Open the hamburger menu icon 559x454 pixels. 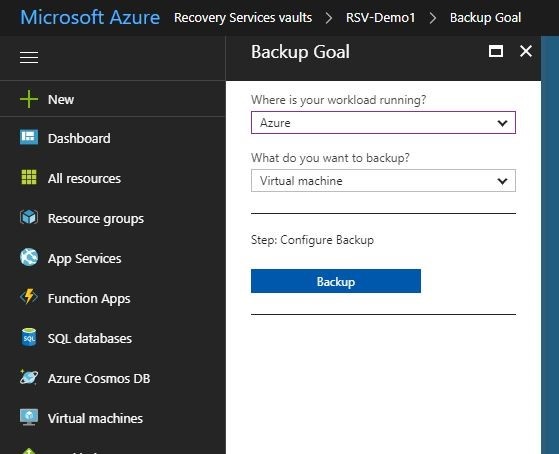pos(29,57)
